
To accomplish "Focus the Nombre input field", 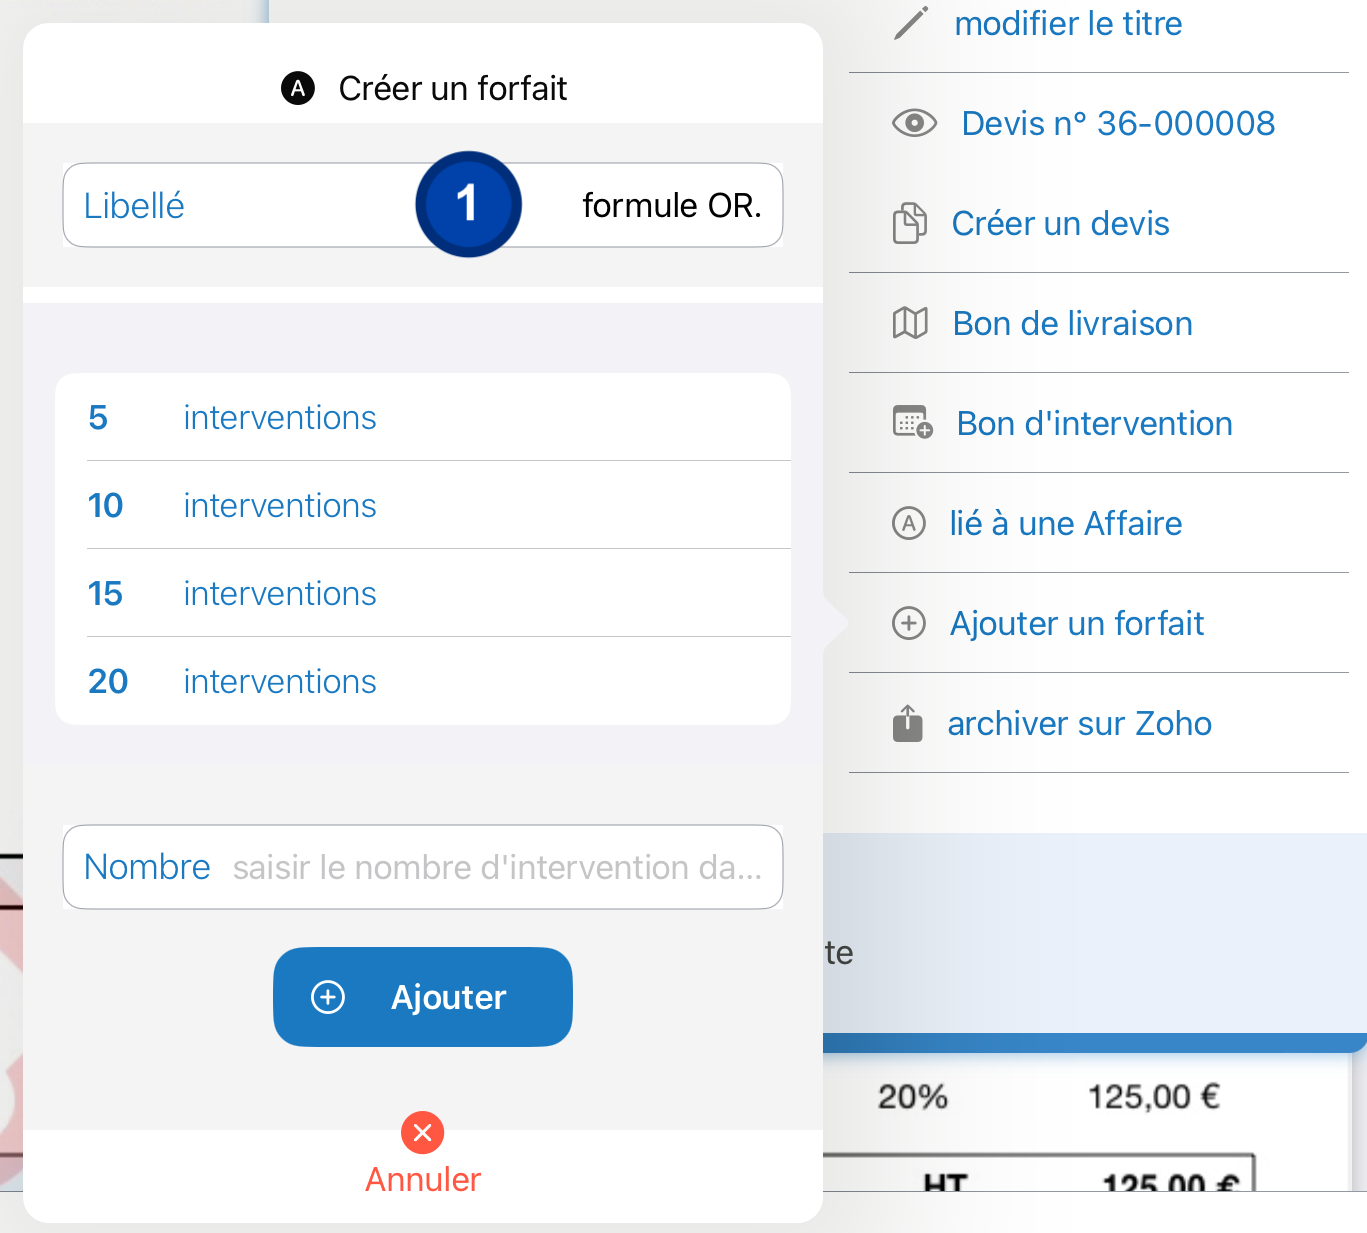I will pos(423,867).
